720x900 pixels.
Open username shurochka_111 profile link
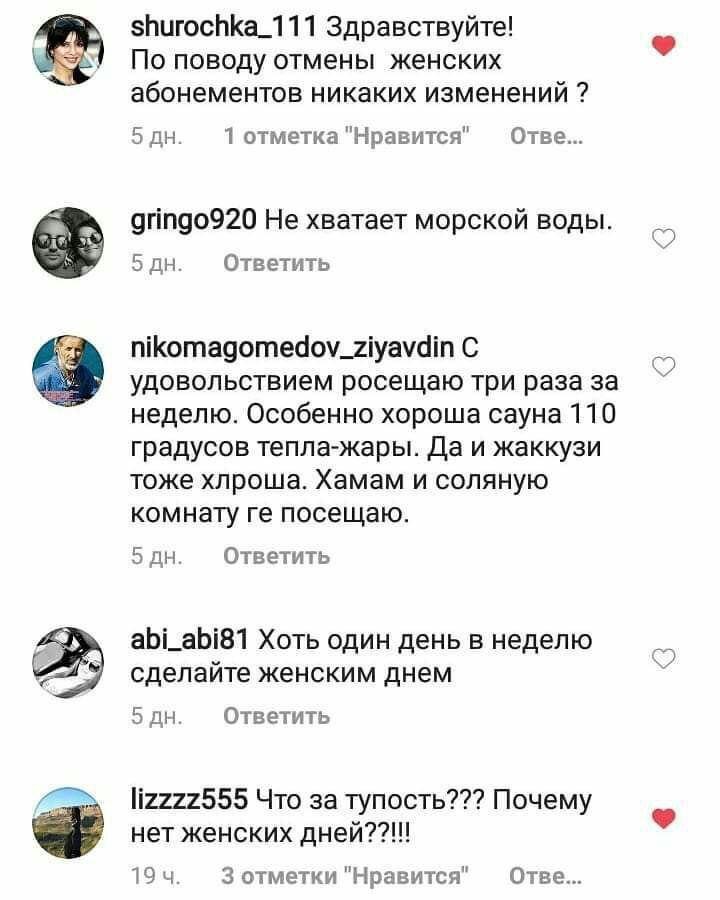pyautogui.click(x=224, y=26)
